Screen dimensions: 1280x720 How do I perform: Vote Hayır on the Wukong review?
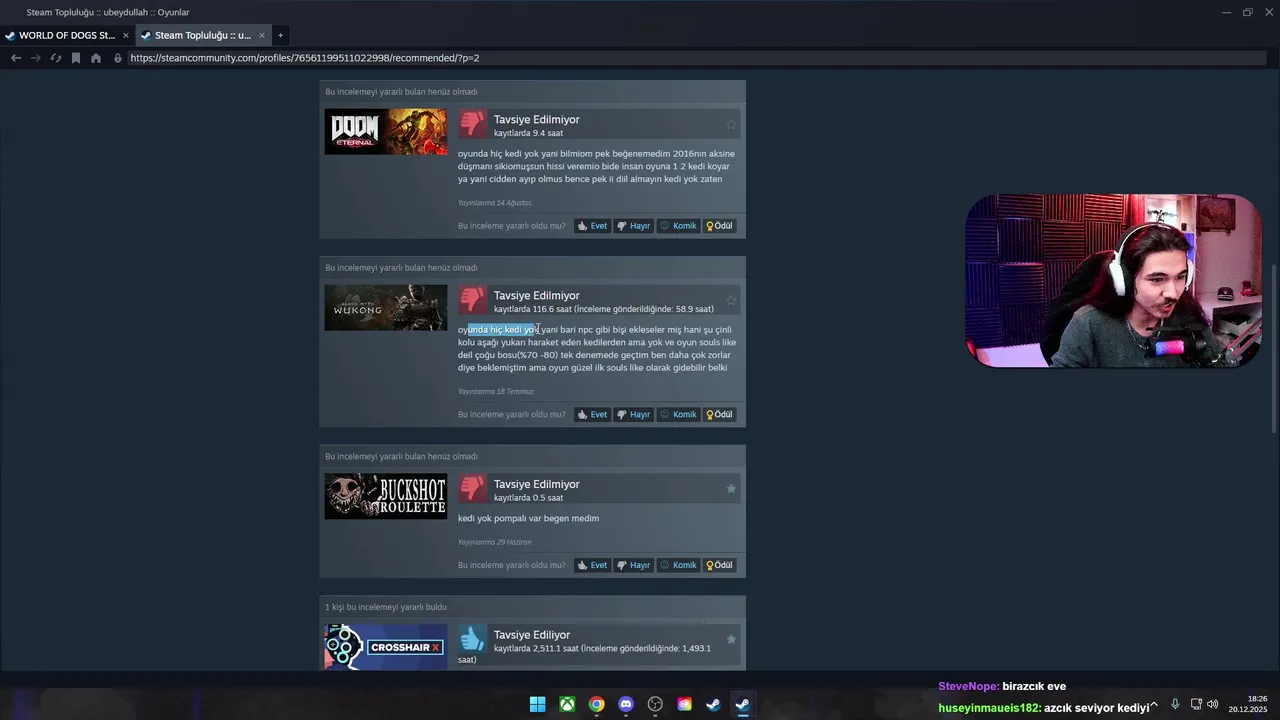pyautogui.click(x=633, y=414)
